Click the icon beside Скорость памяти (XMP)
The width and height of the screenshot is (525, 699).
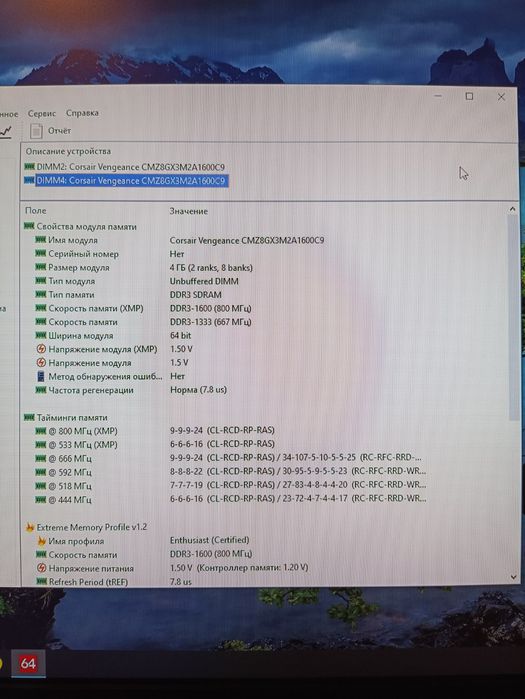point(41,308)
